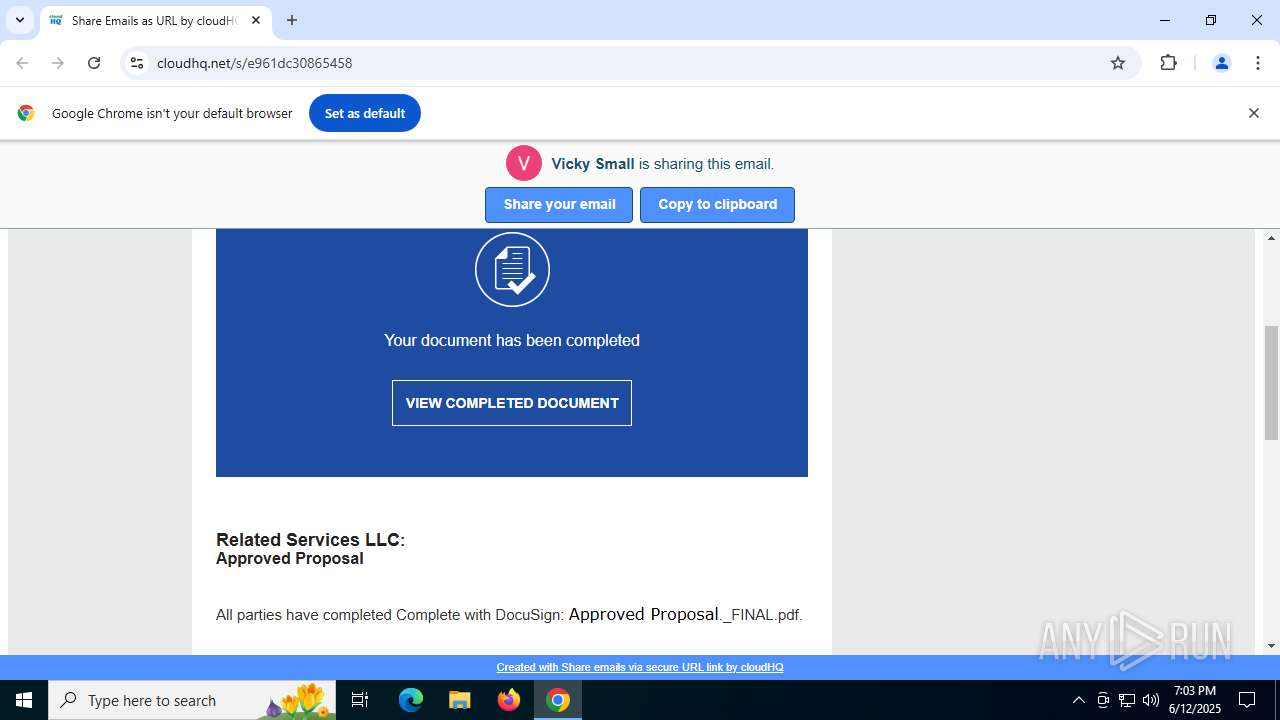The width and height of the screenshot is (1280, 720).
Task: Click the scrollbar down arrow
Action: (1272, 646)
